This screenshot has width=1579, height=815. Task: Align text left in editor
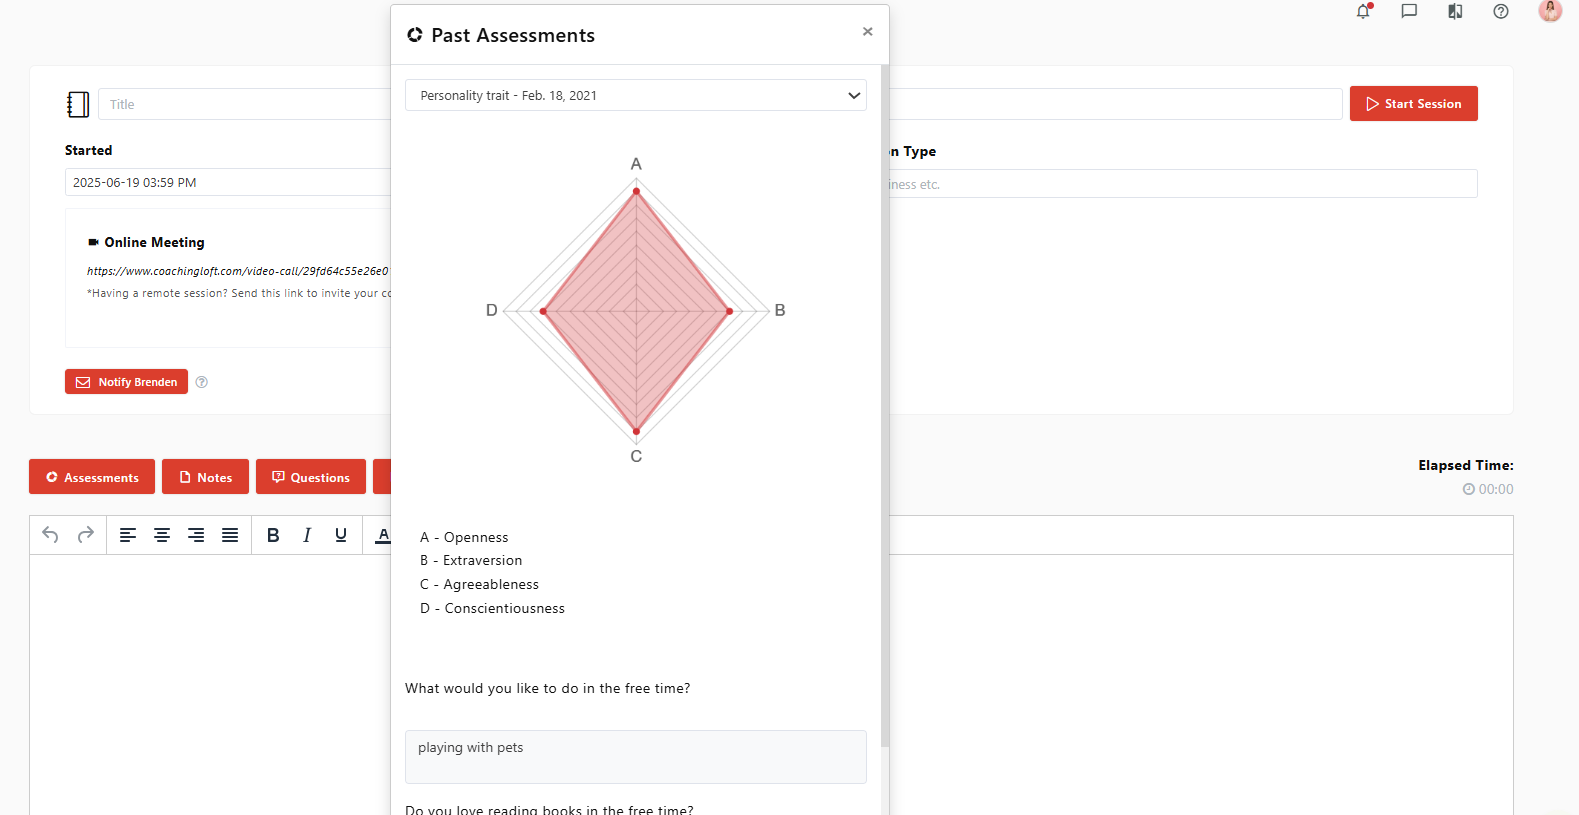128,535
